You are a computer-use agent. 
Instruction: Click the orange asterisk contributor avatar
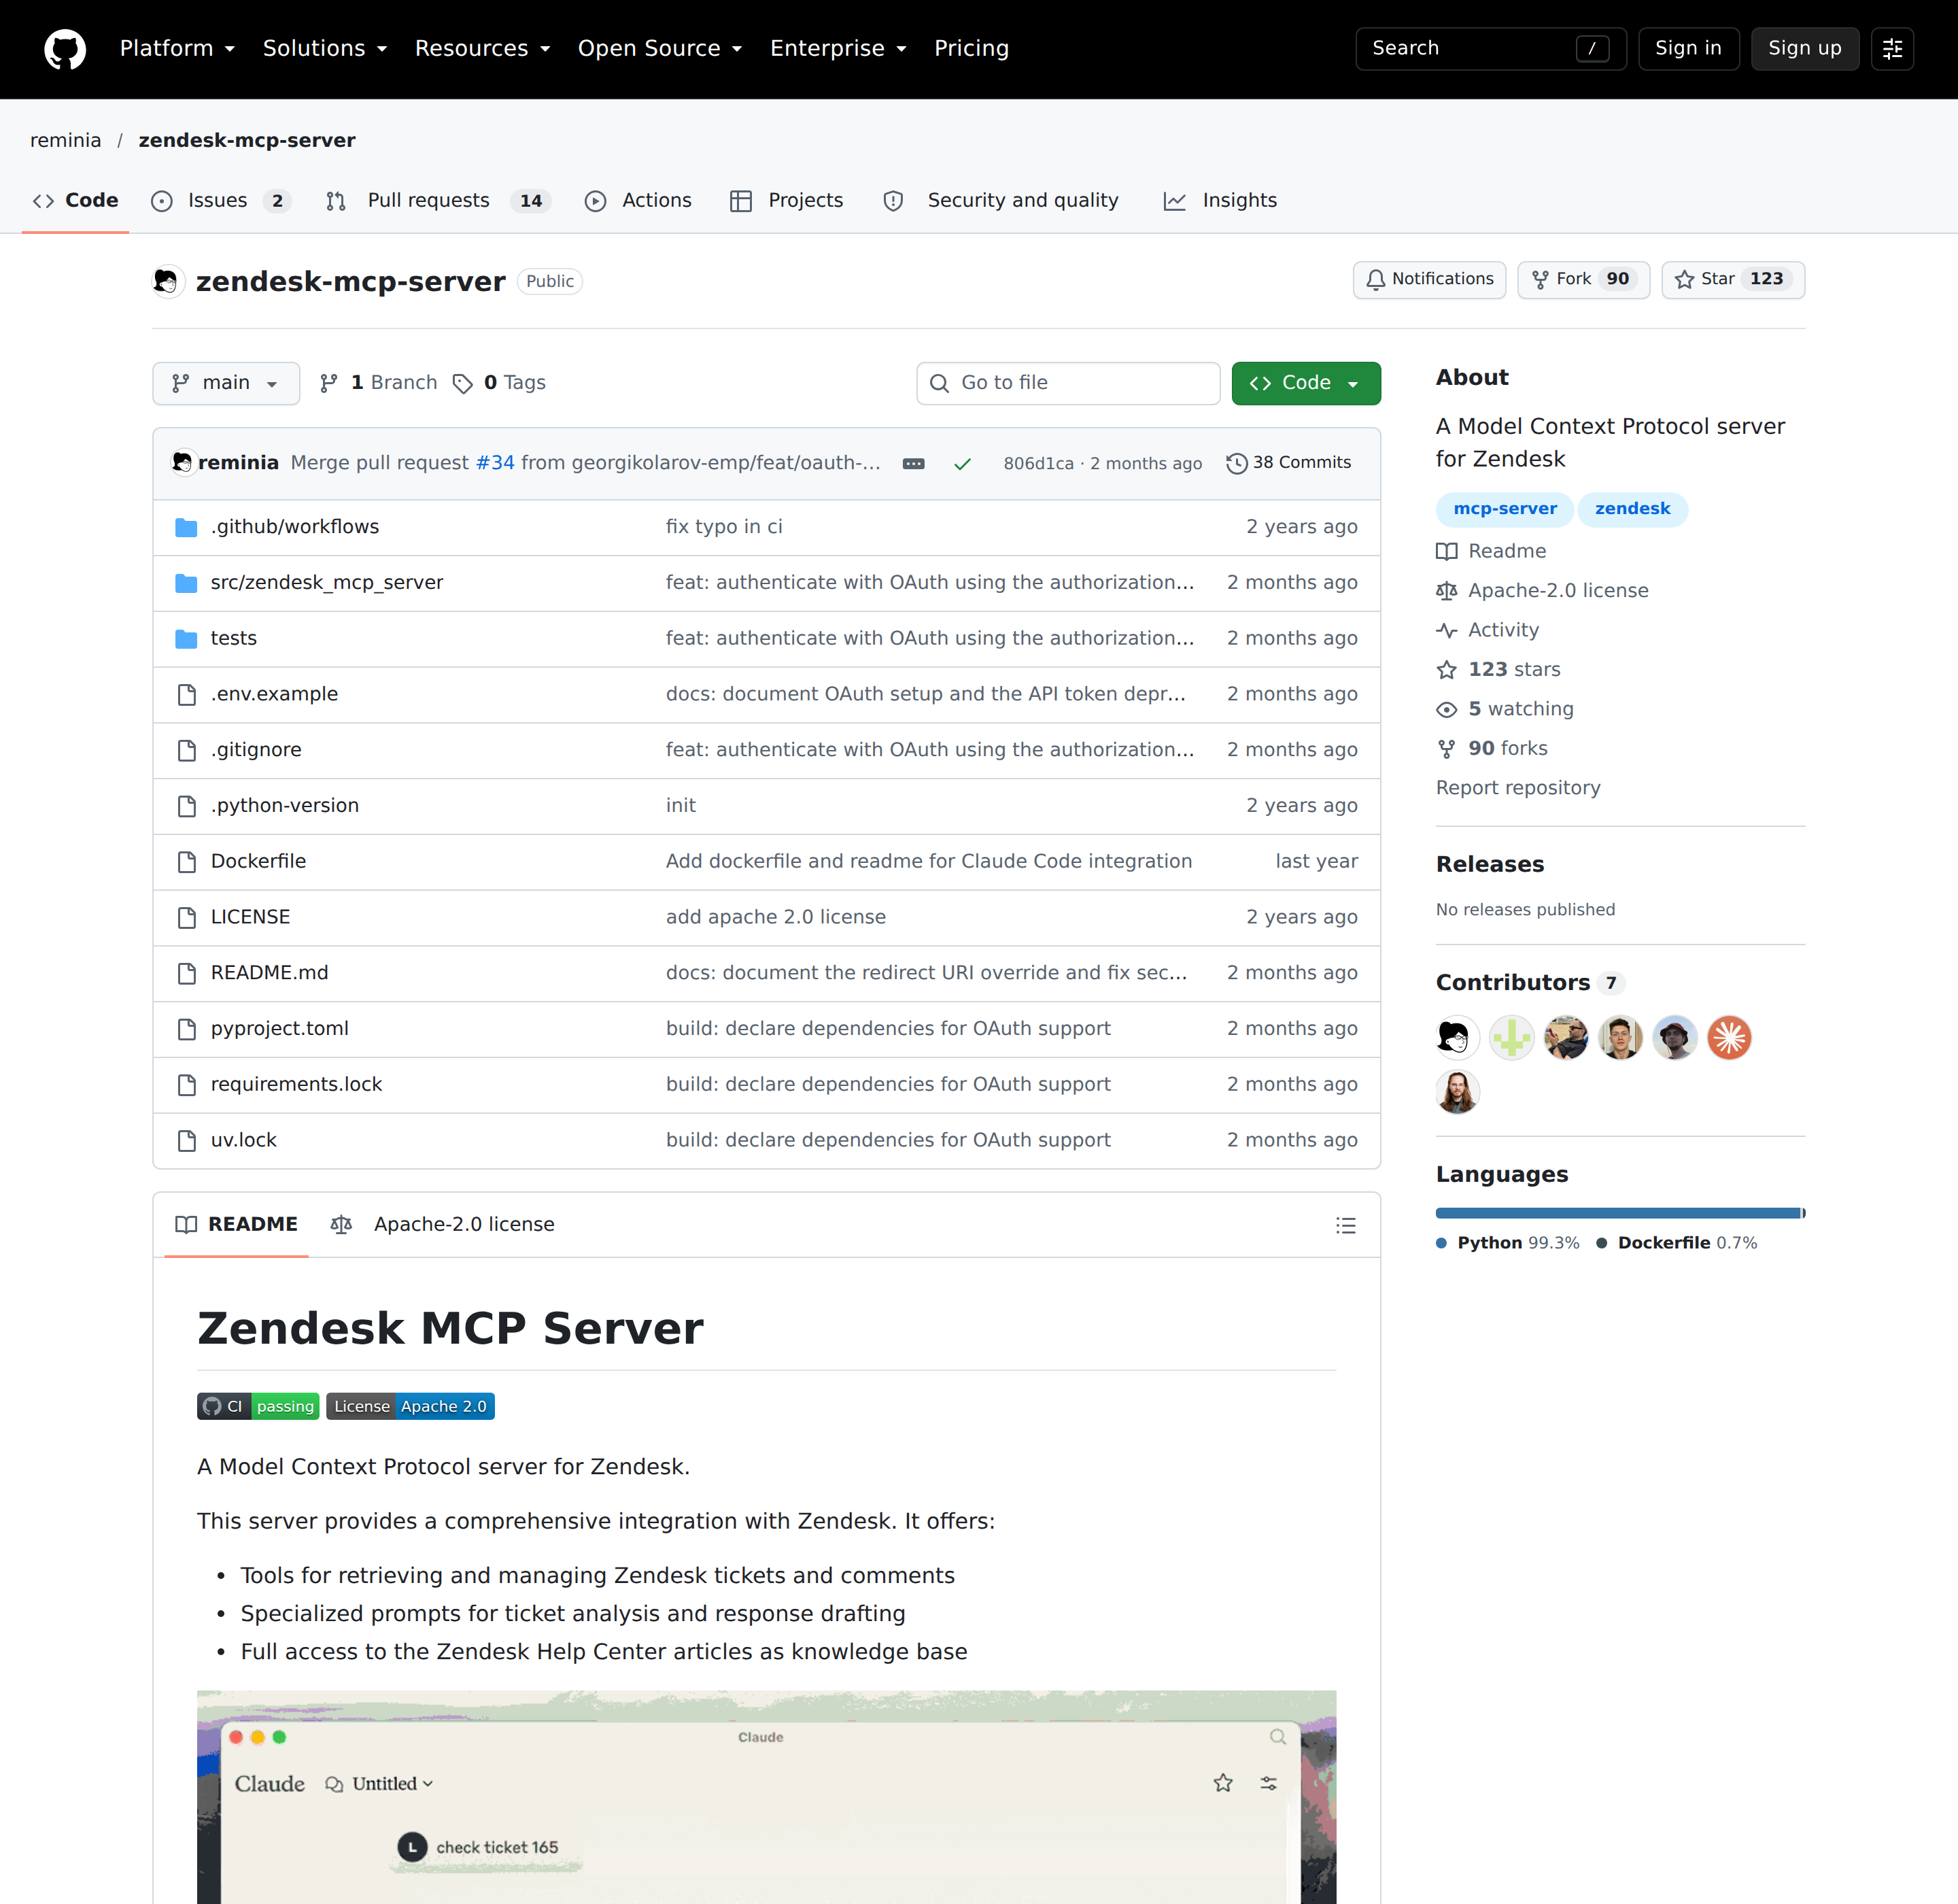1729,1038
